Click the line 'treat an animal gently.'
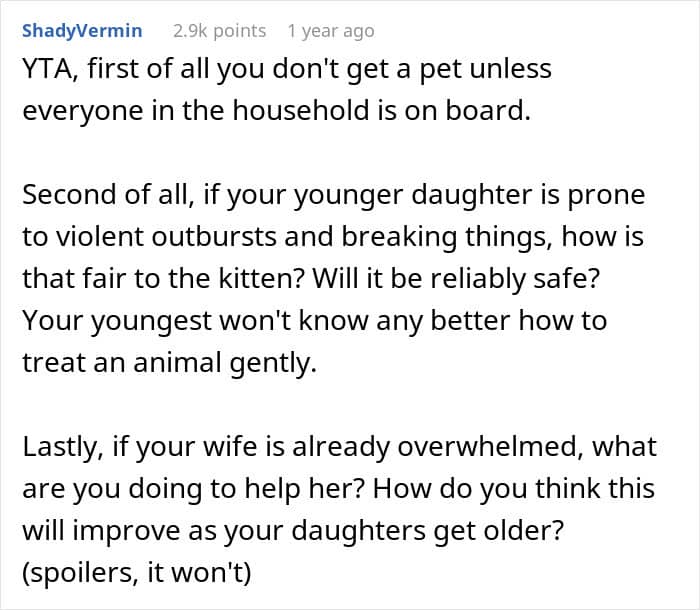The image size is (700, 610). click(x=170, y=363)
